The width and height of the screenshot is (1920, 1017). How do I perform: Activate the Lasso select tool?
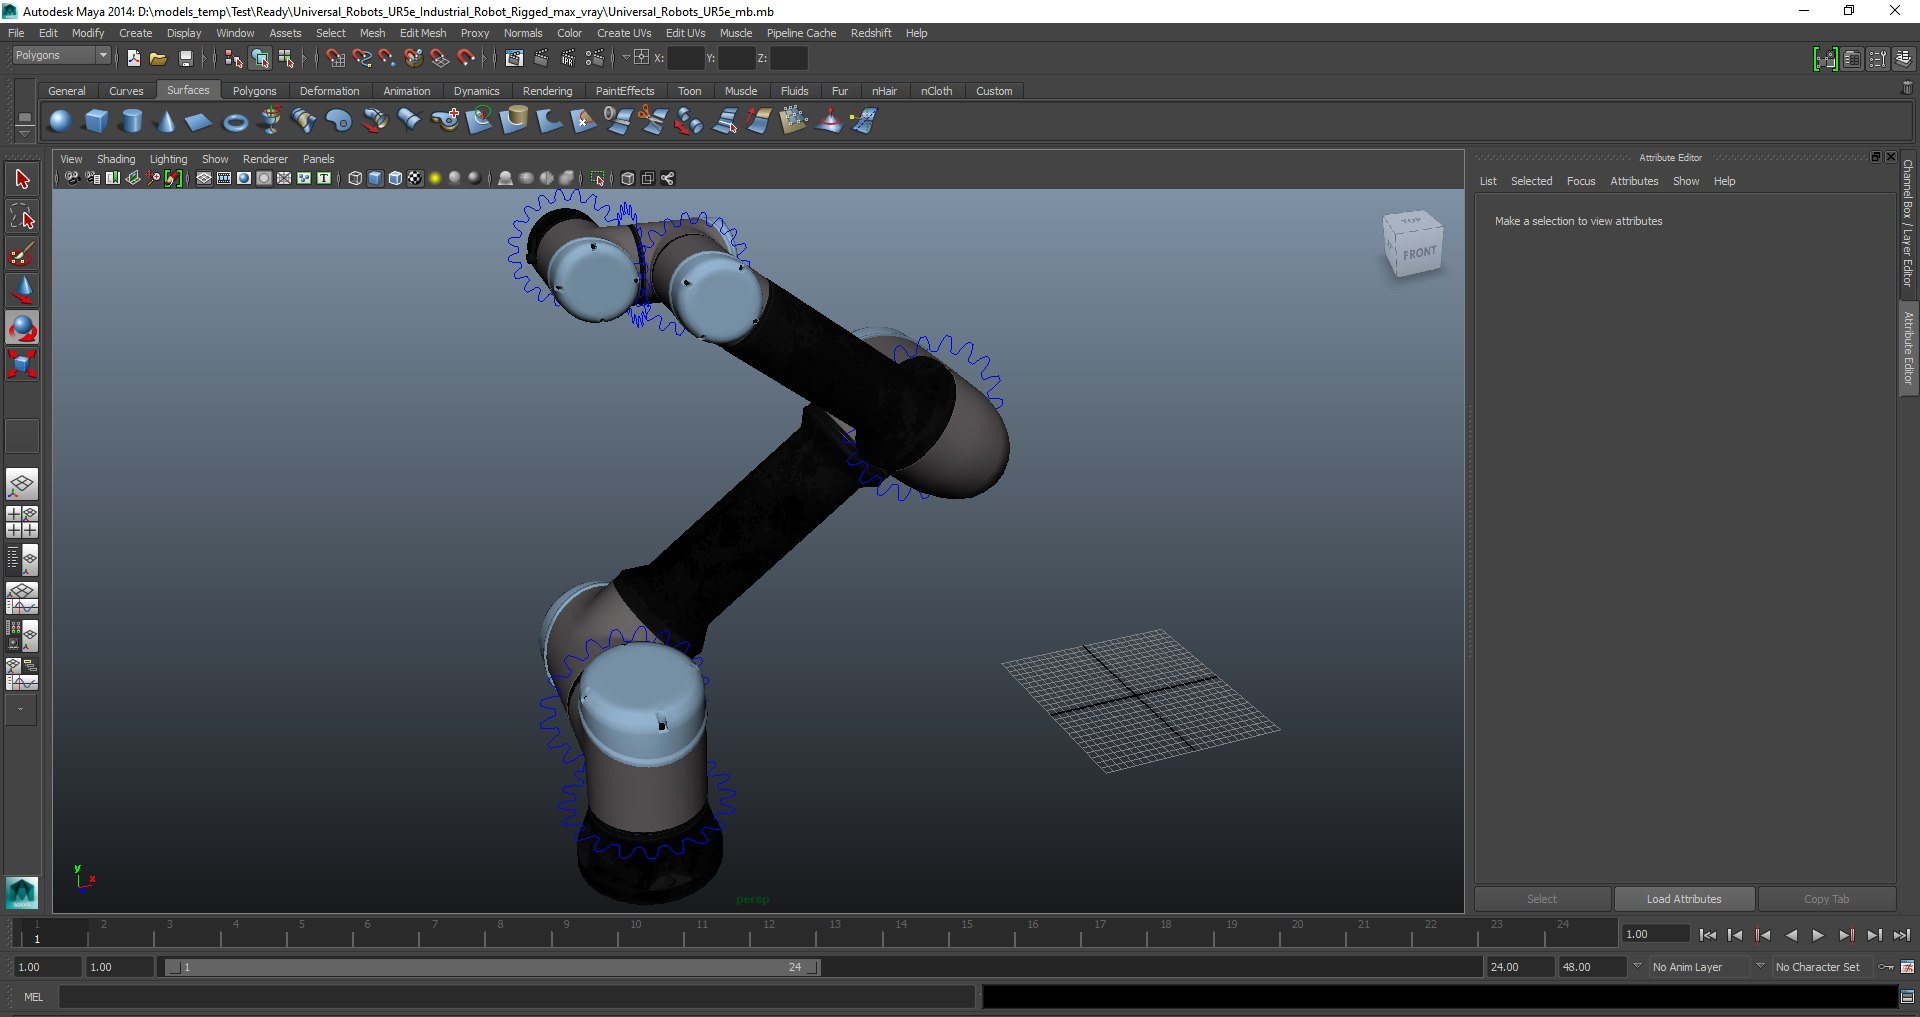point(22,217)
